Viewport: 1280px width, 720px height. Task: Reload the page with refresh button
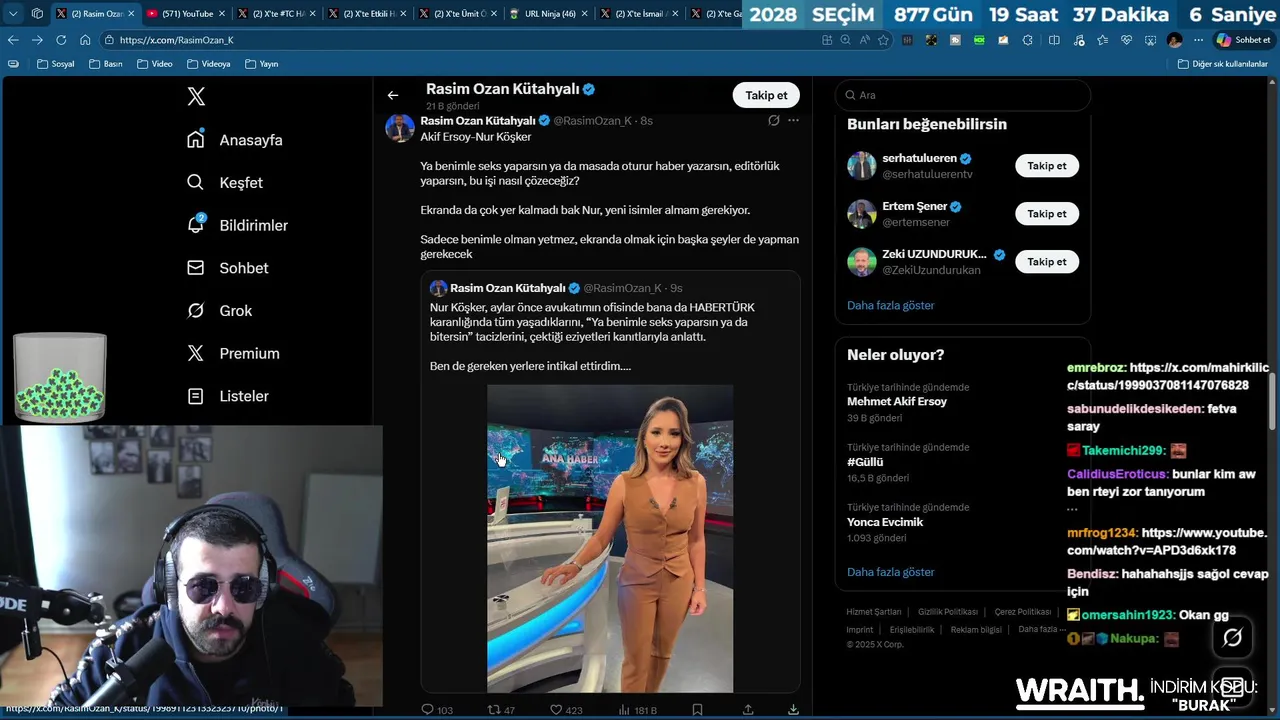click(x=61, y=40)
